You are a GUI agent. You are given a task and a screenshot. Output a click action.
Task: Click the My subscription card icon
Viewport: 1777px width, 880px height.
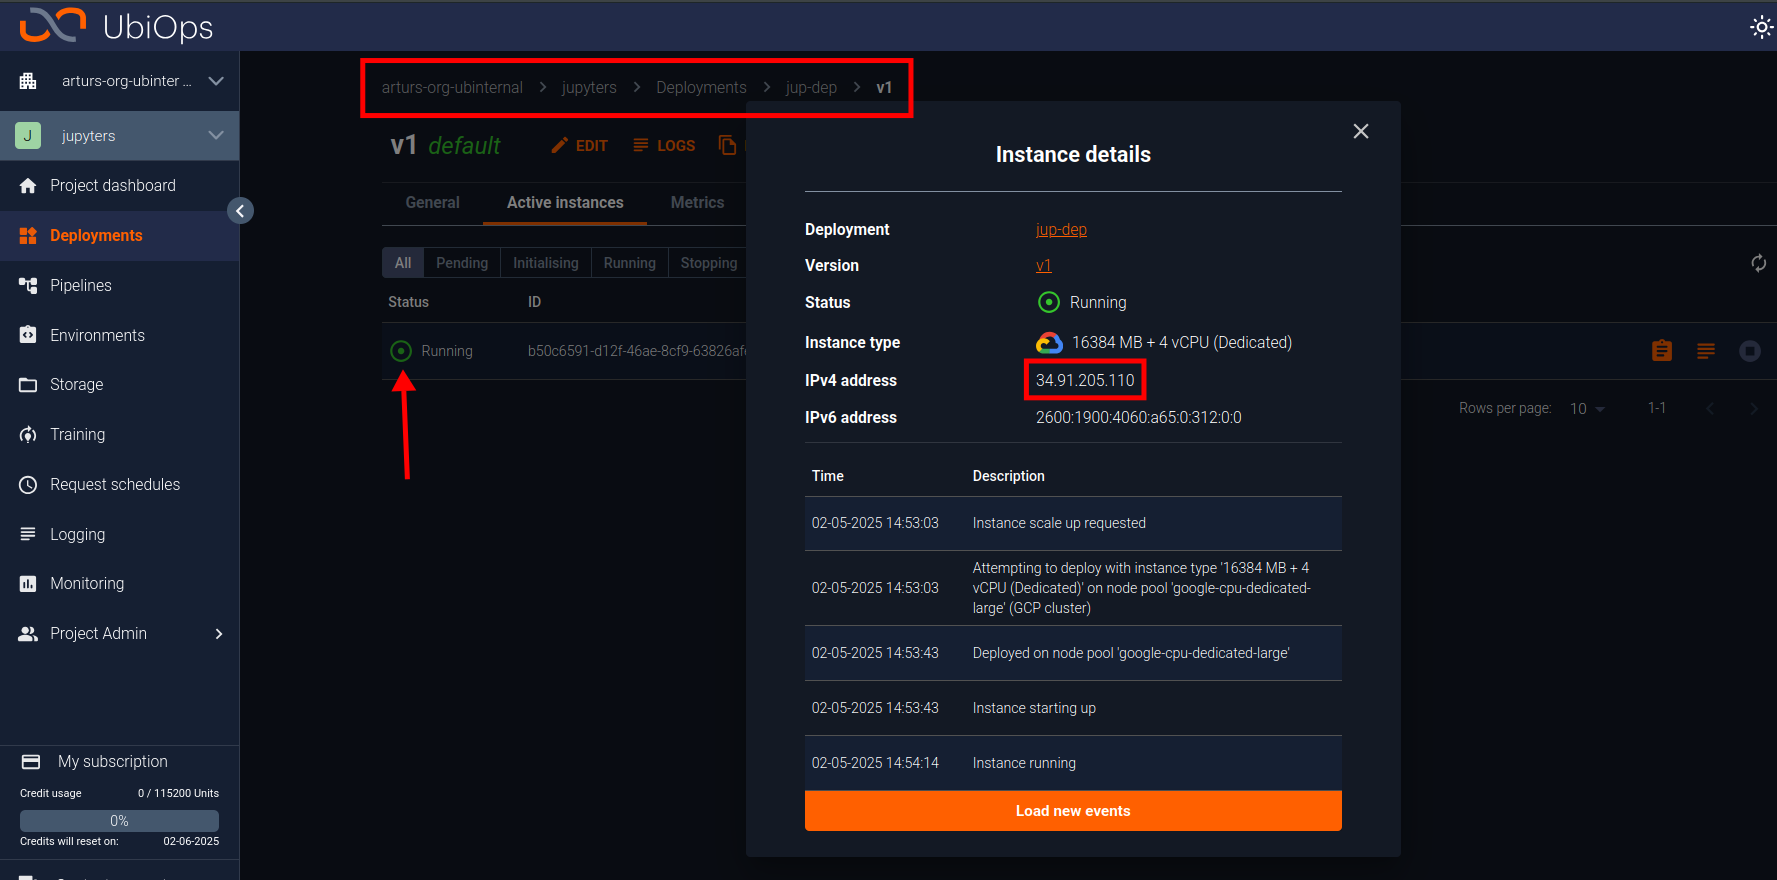click(31, 762)
